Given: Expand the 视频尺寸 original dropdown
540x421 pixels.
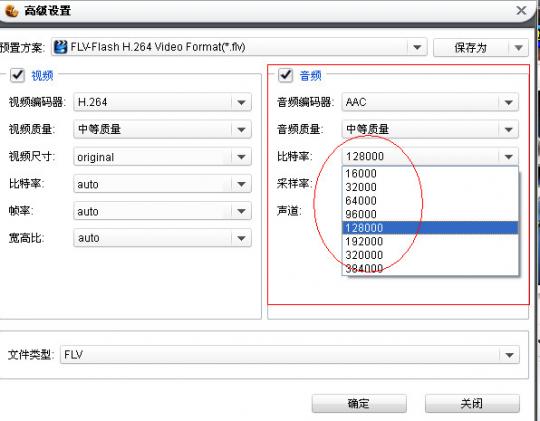Looking at the screenshot, I should [x=163, y=157].
